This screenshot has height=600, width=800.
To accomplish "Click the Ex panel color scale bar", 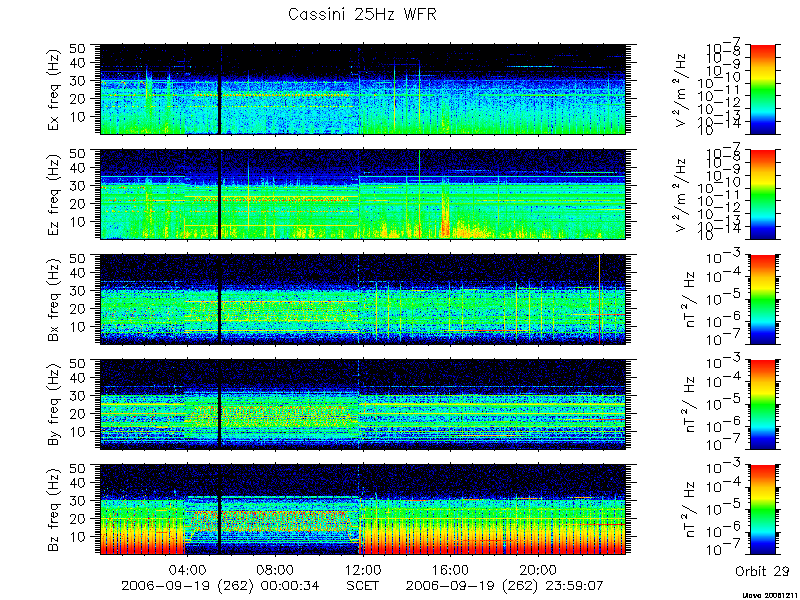I will coord(763,89).
